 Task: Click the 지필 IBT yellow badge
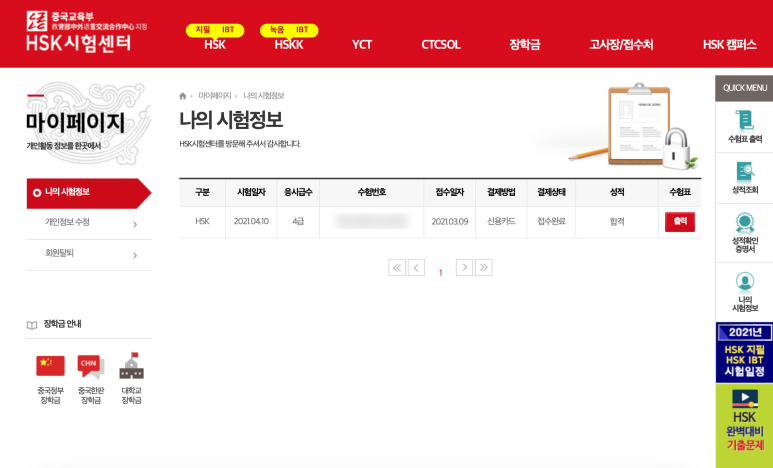215,30
